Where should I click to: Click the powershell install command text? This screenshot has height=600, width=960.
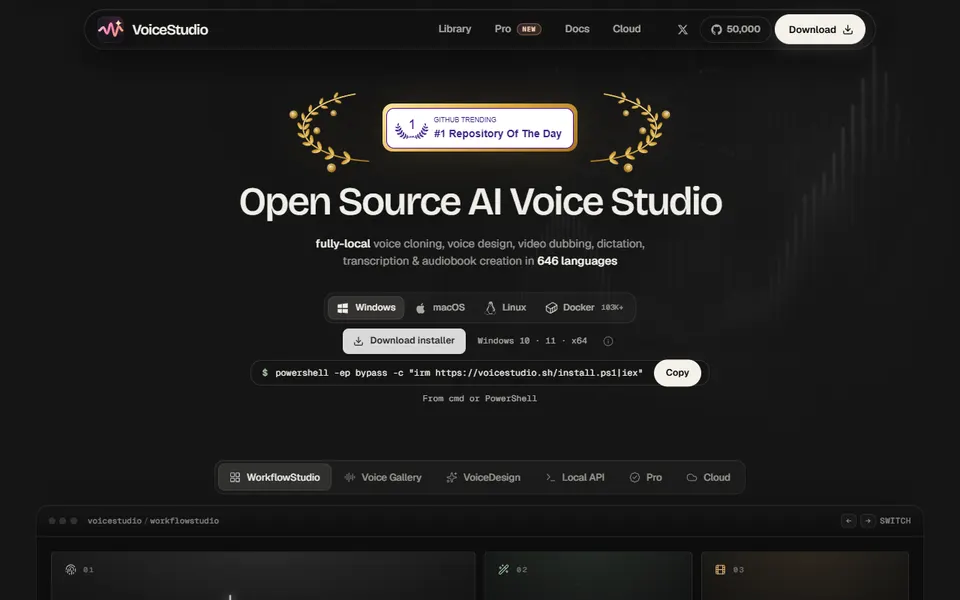pyautogui.click(x=459, y=373)
